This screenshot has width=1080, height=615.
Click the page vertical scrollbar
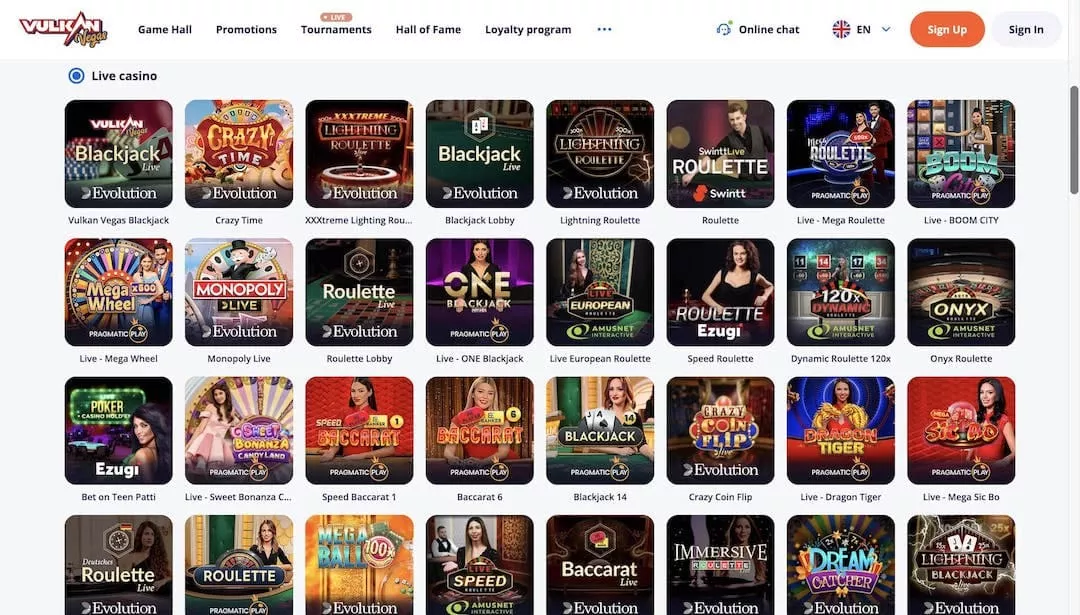point(1073,140)
